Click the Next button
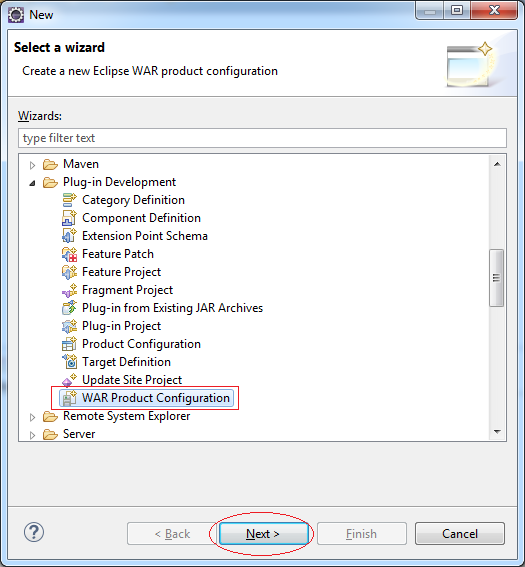 pos(263,534)
